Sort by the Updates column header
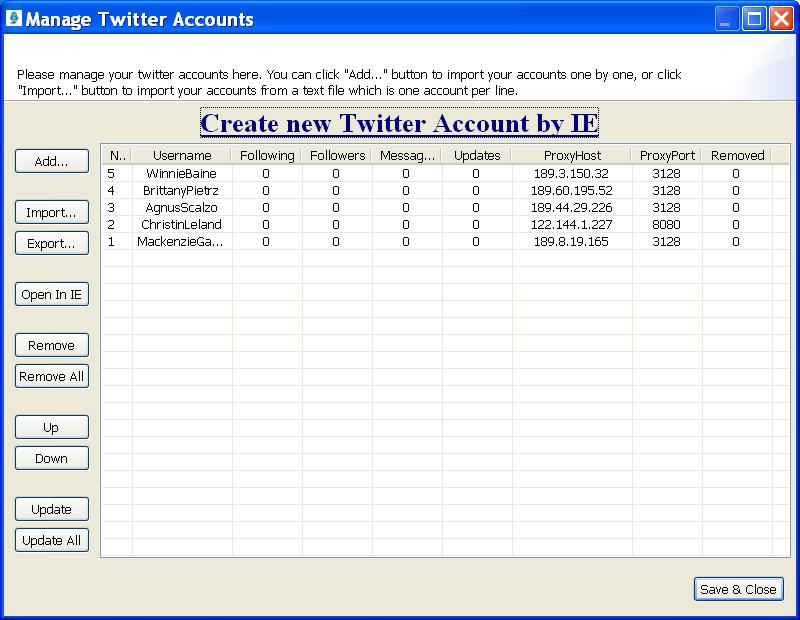This screenshot has height=620, width=800. (x=477, y=156)
